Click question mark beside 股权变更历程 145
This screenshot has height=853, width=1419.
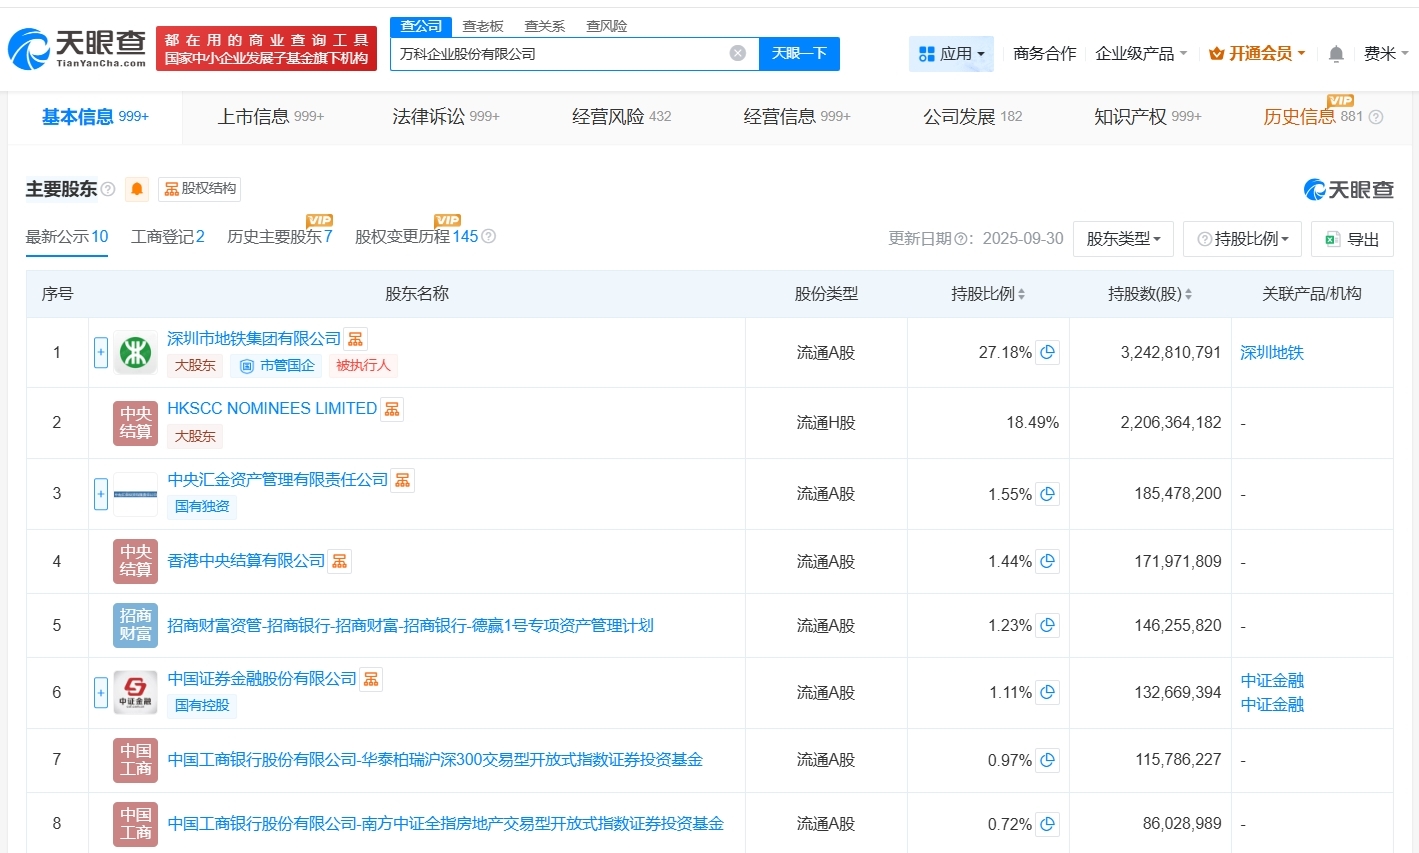pos(487,237)
